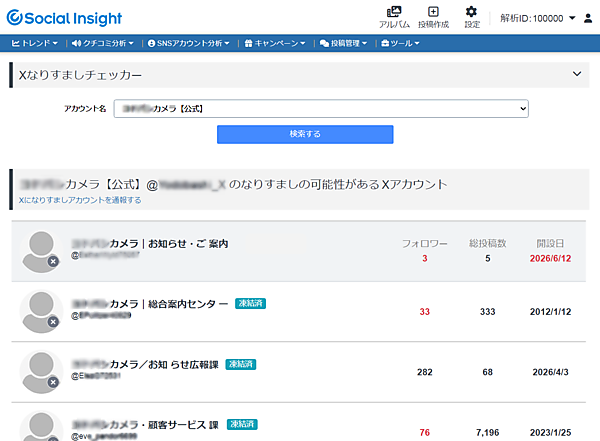The image size is (600, 441).
Task: Open the アカウント名 select box
Action: pos(321,109)
